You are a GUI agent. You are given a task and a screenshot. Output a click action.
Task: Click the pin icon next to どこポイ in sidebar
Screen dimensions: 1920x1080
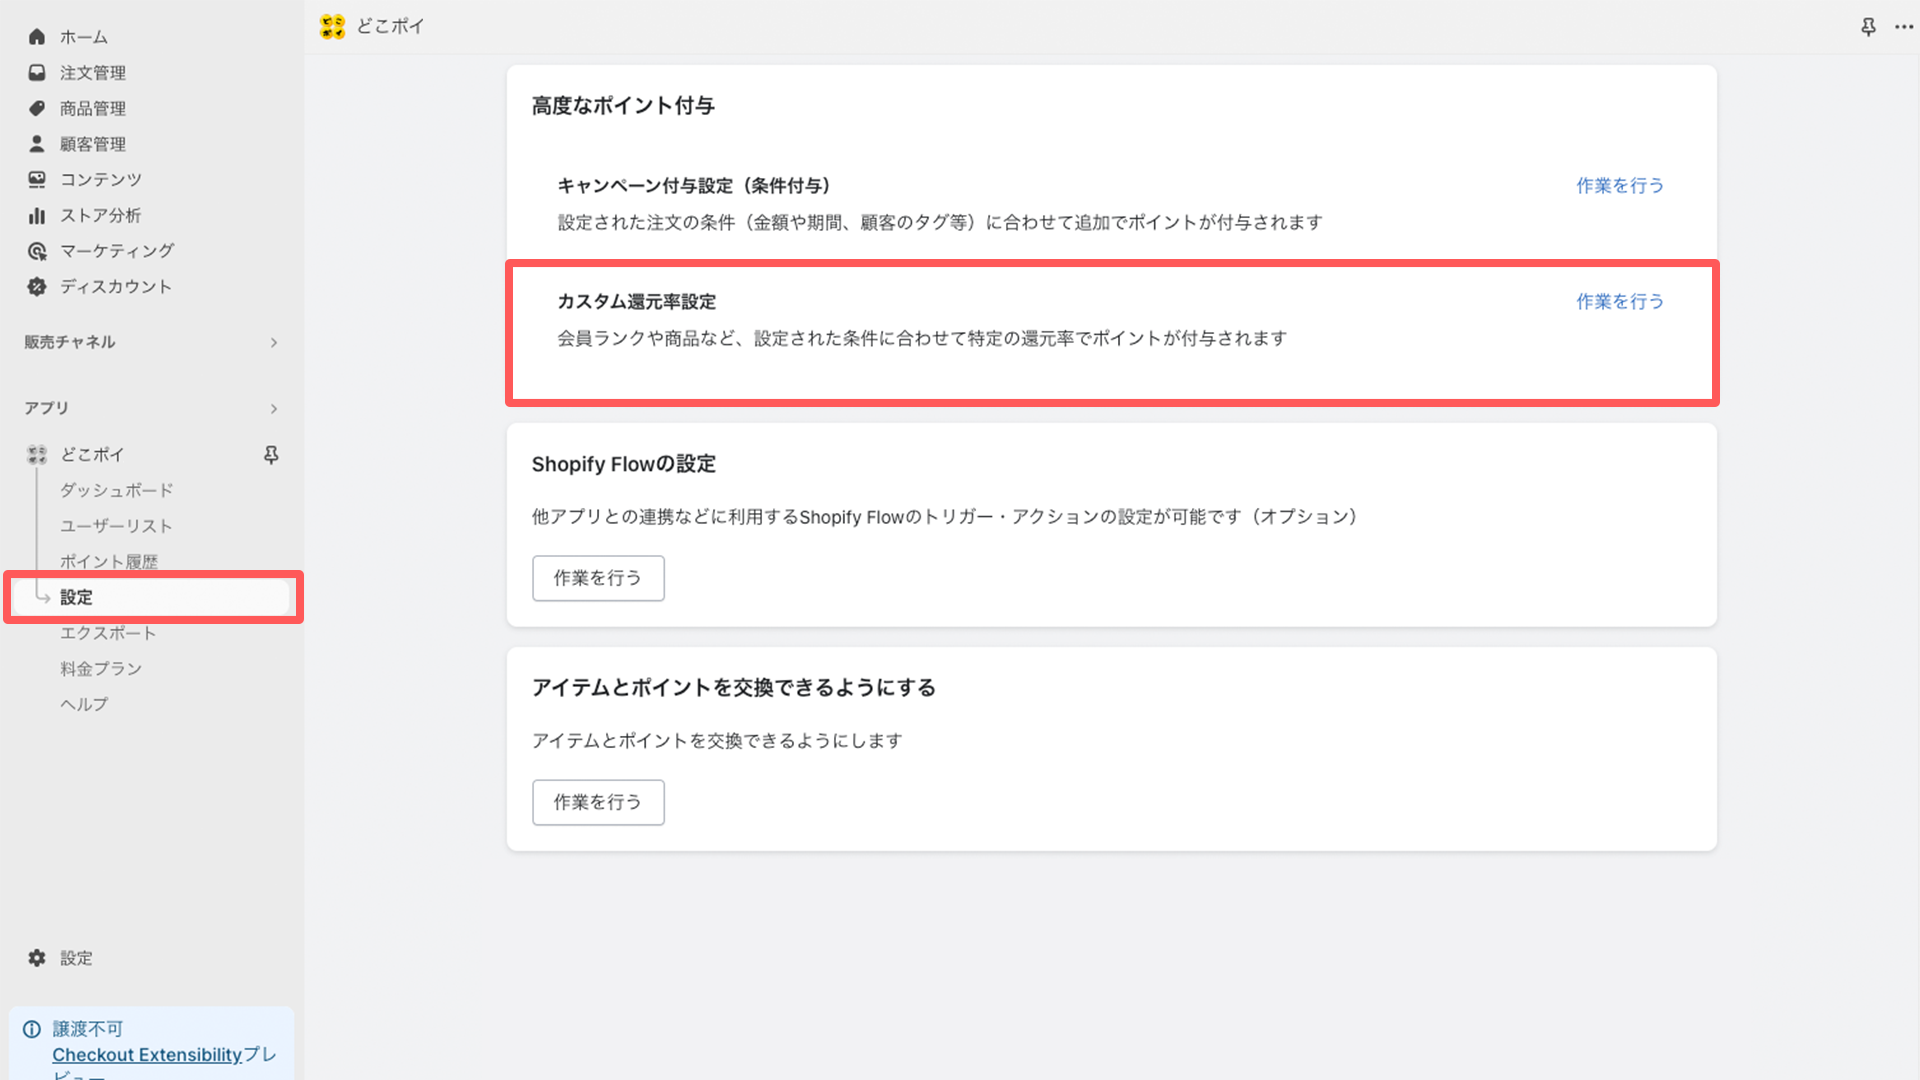pos(271,455)
